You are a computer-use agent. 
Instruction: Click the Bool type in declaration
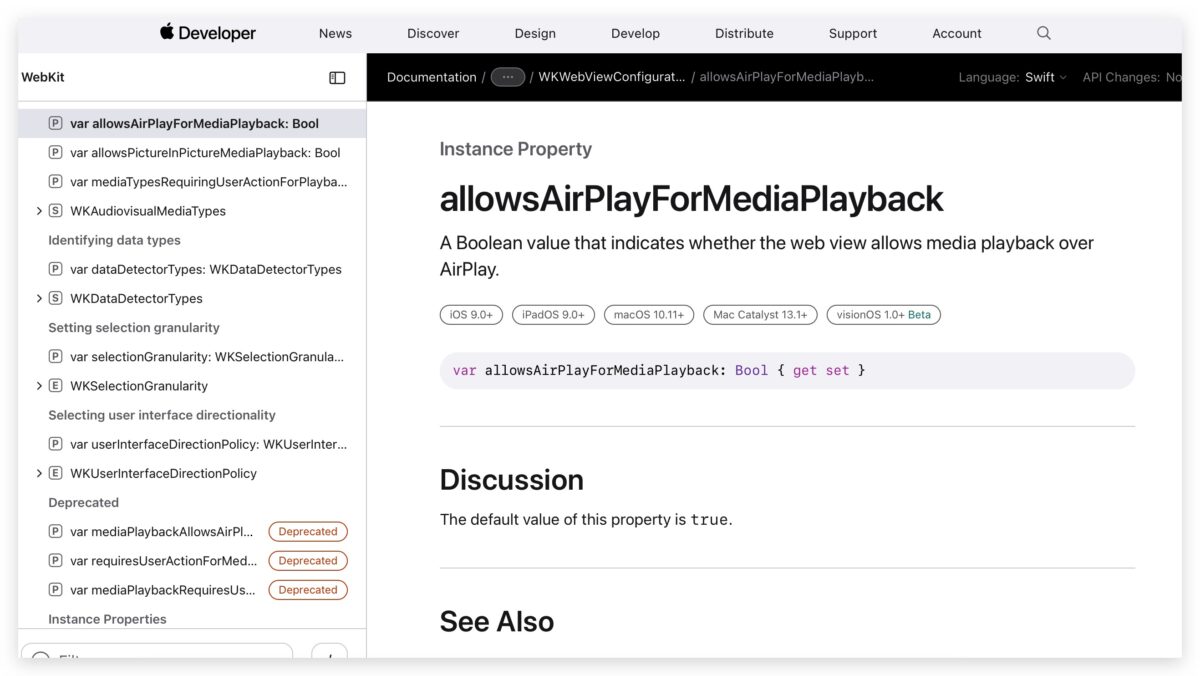click(x=751, y=370)
